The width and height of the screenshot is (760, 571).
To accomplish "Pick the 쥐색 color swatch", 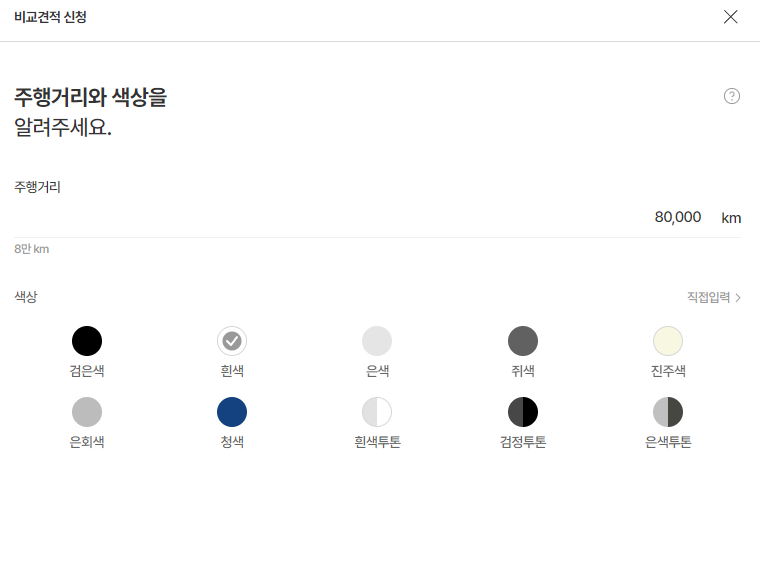I will (x=523, y=341).
